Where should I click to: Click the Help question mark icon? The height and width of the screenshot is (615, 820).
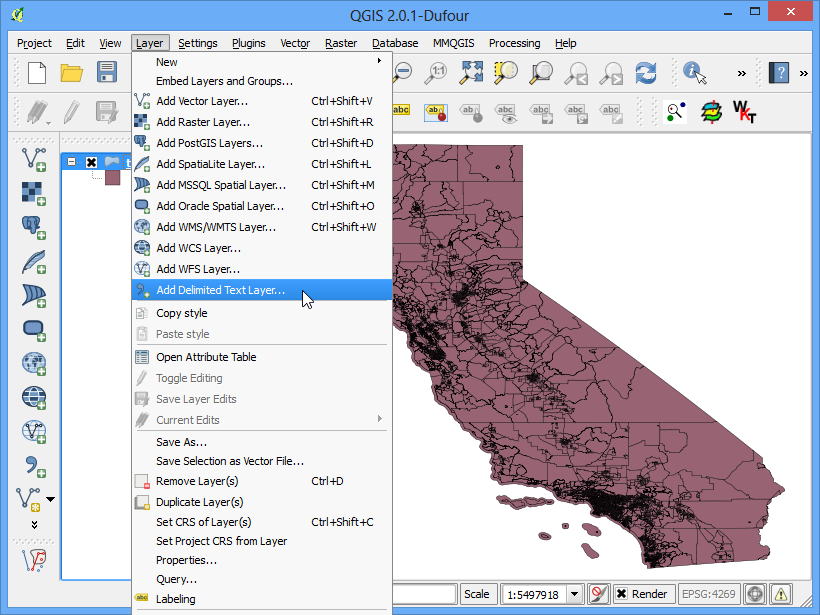[x=779, y=73]
